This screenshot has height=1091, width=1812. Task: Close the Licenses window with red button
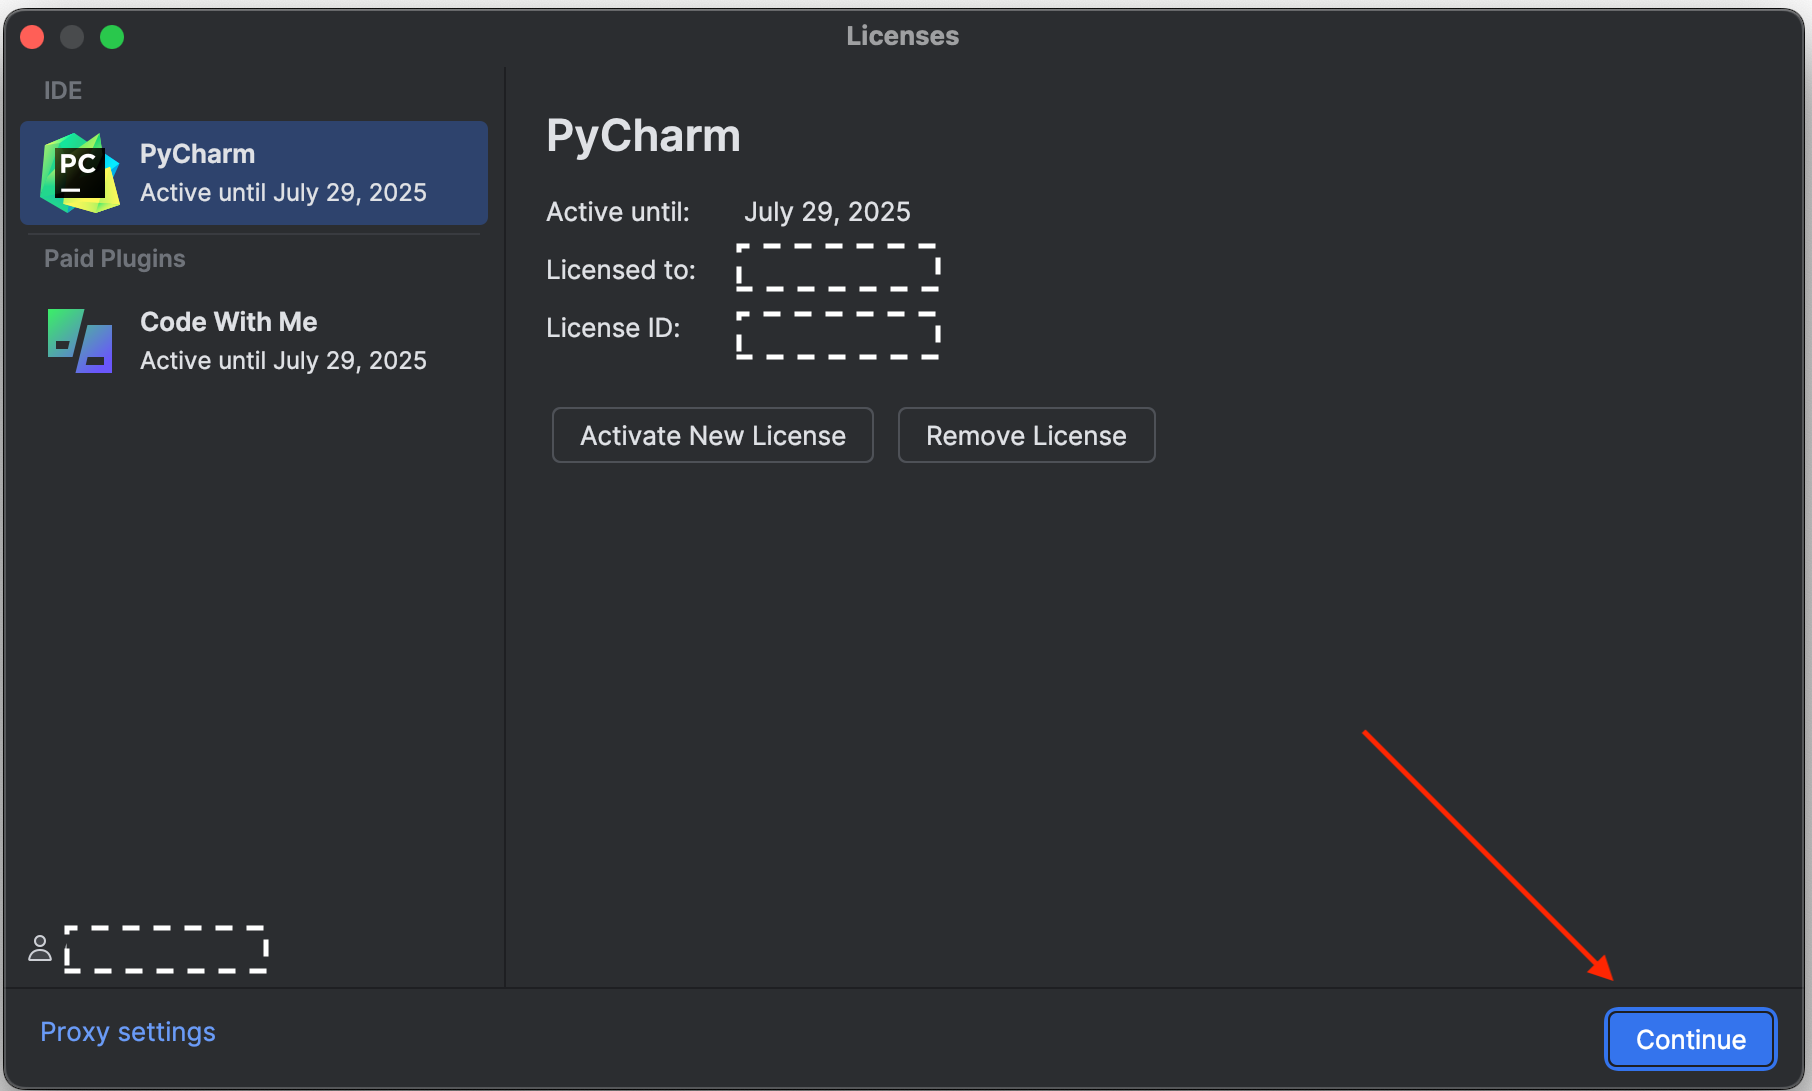(32, 37)
